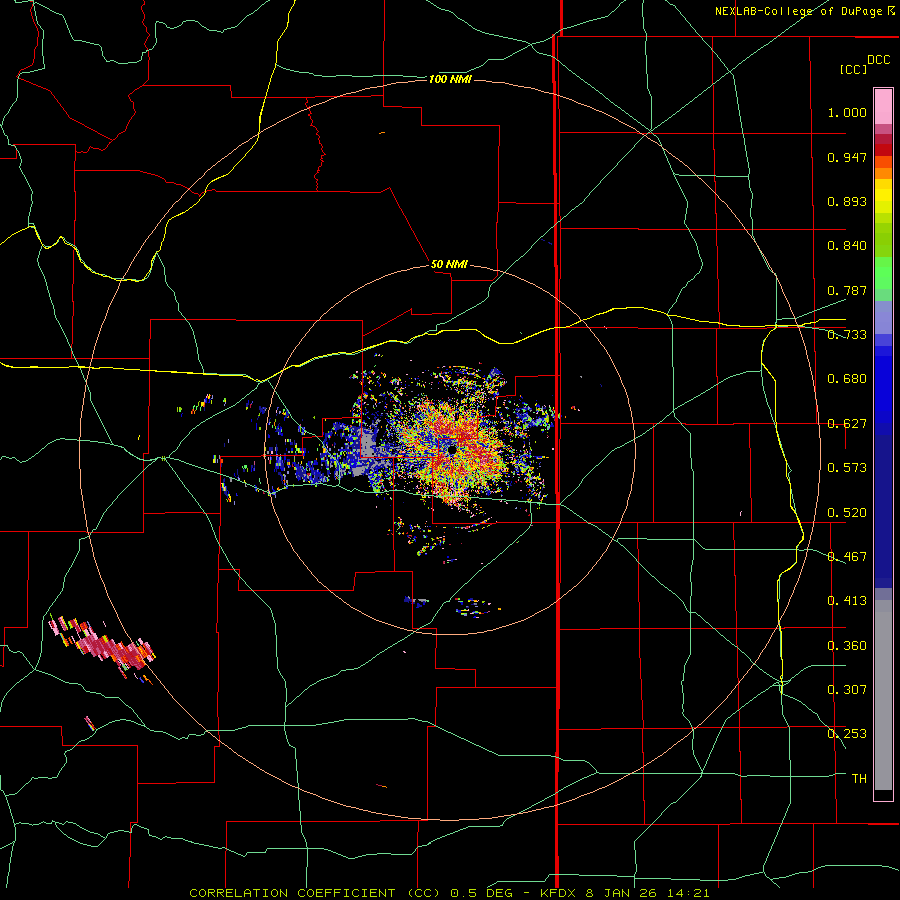Select the 0.573 legend value

click(x=847, y=468)
